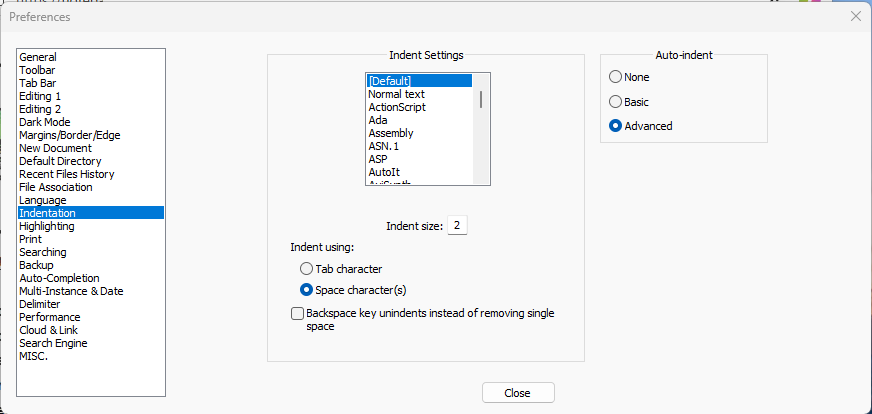Close the Preferences dialog window
The image size is (872, 414).
[x=855, y=16]
